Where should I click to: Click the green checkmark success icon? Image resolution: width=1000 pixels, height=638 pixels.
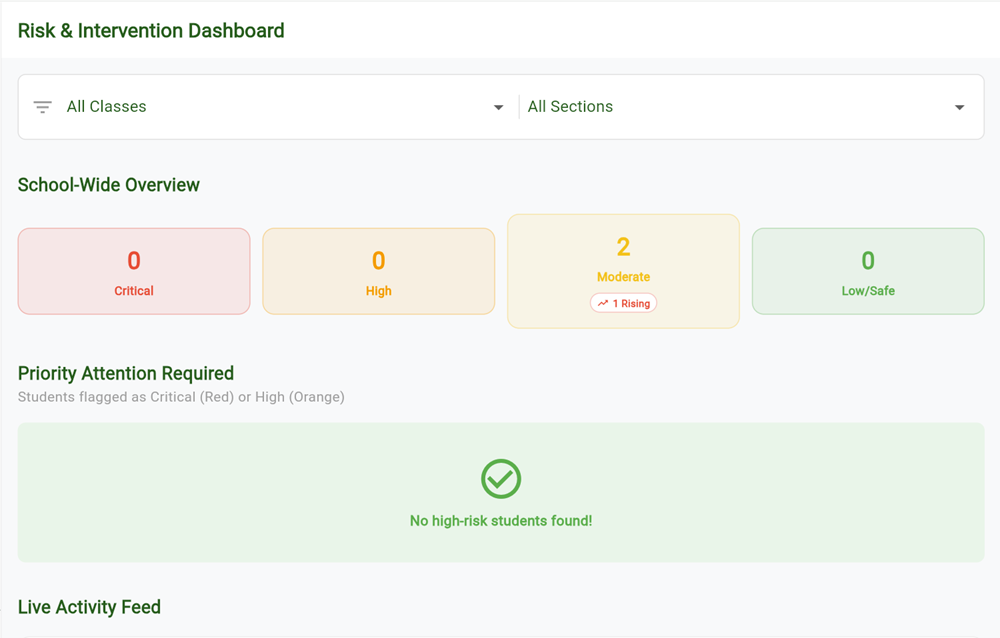[x=500, y=479]
